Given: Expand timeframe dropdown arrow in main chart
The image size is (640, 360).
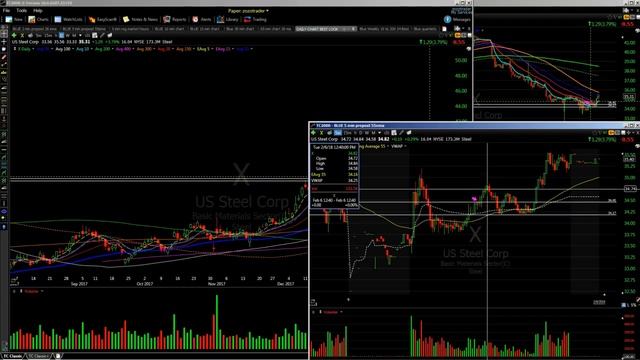Looking at the screenshot, I should [80, 36].
